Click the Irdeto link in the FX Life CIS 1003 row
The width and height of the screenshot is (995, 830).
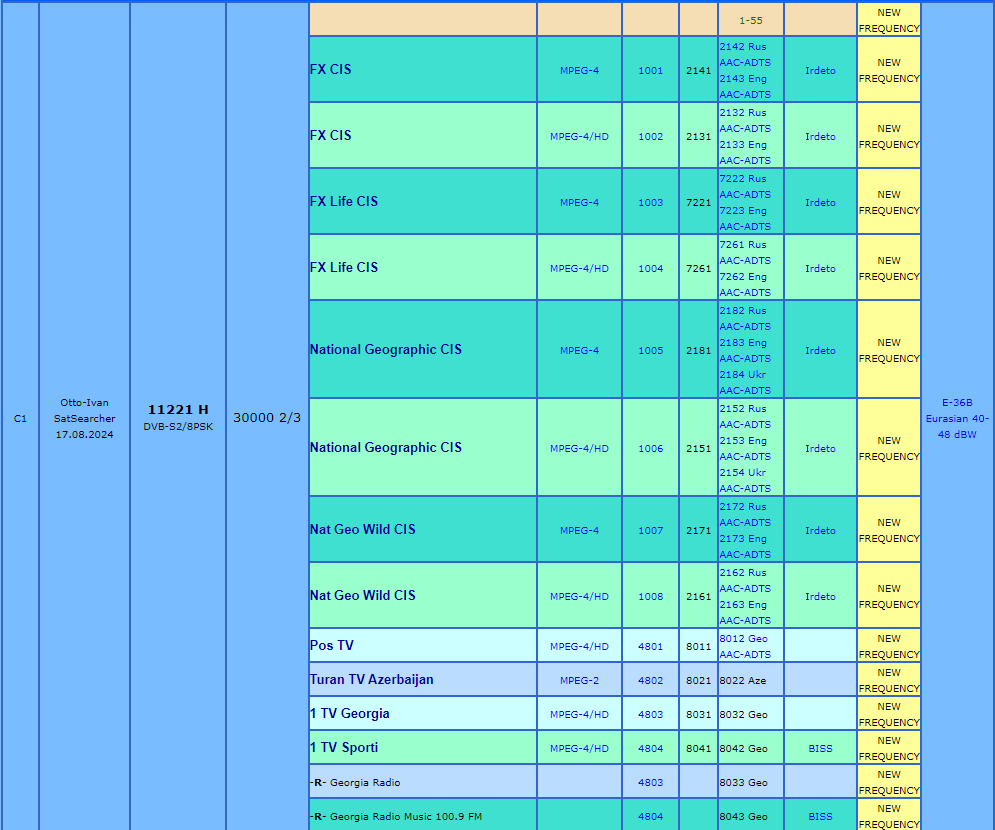820,202
